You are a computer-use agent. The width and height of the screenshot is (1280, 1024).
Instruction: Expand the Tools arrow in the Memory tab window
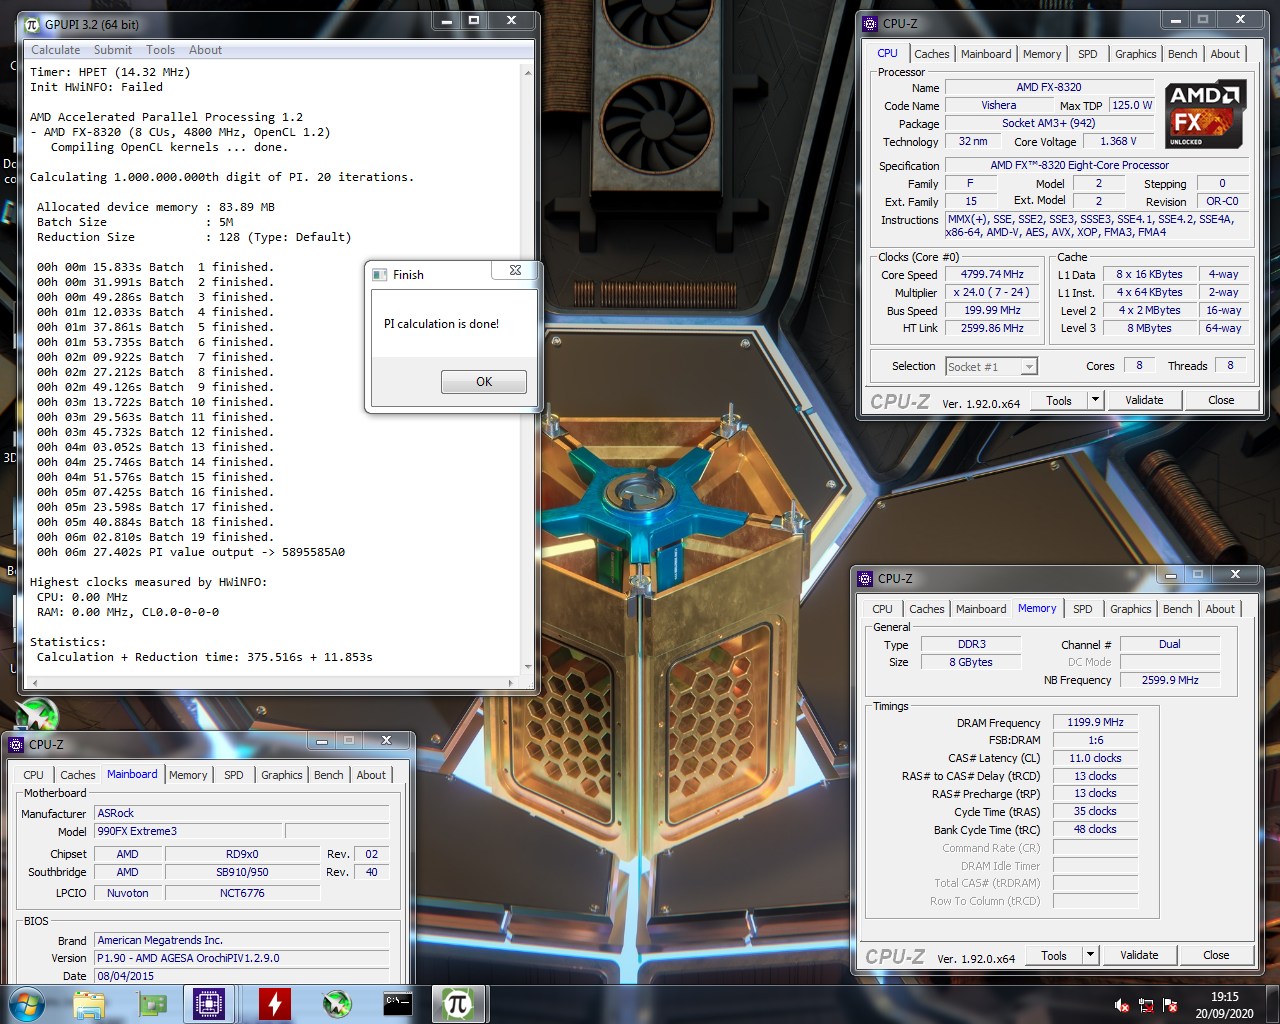point(1090,955)
